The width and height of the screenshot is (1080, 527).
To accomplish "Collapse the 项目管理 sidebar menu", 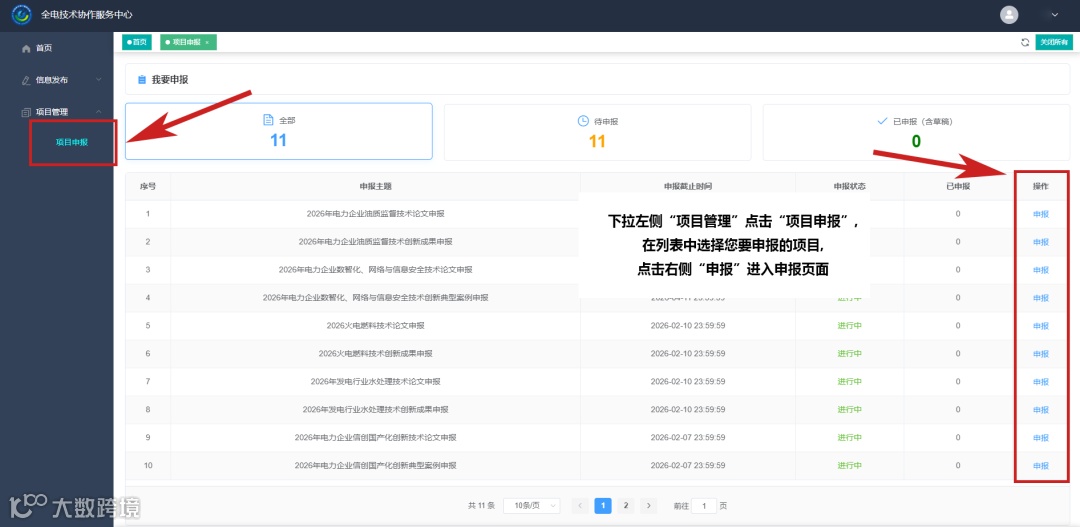I will 56,112.
